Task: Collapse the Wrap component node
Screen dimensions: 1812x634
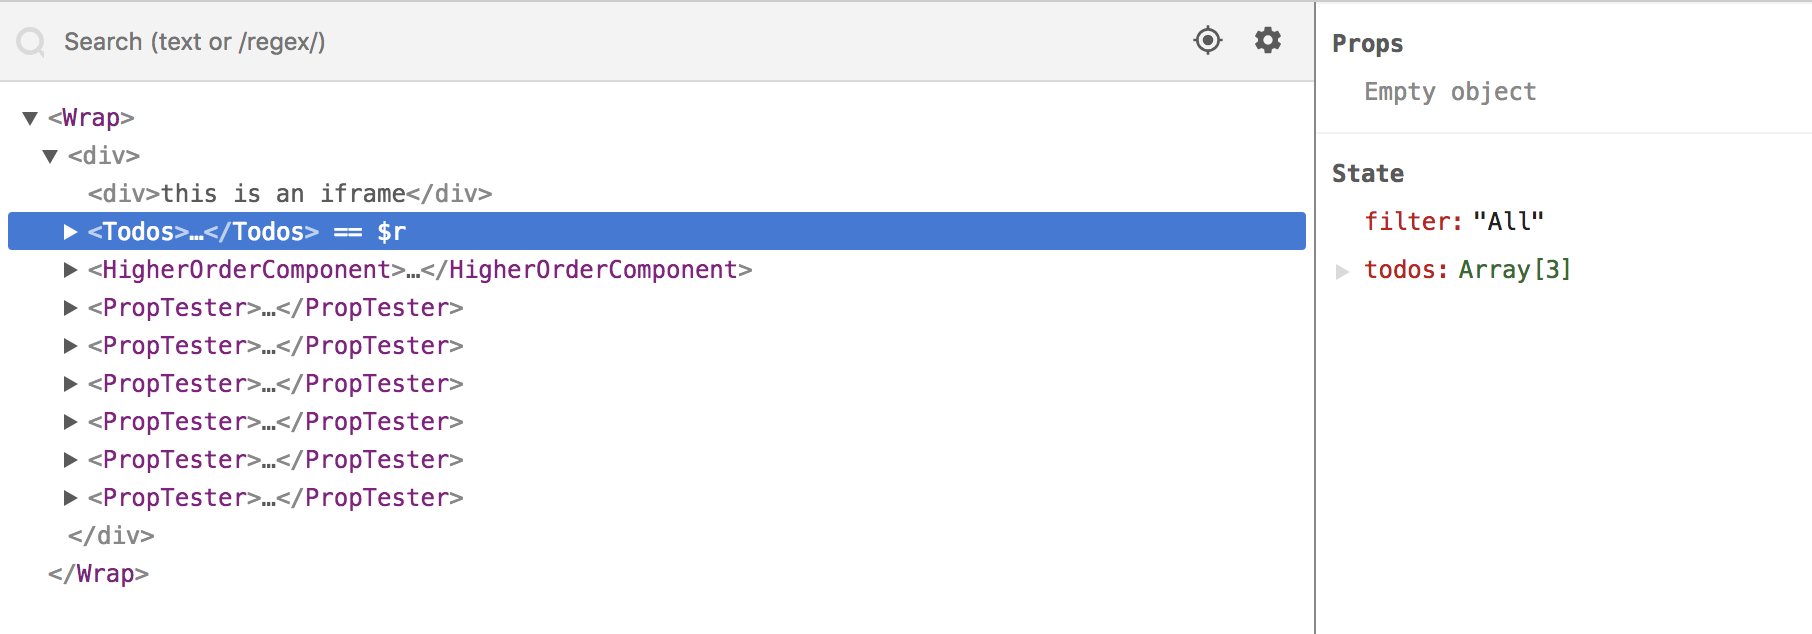Action: (x=28, y=117)
